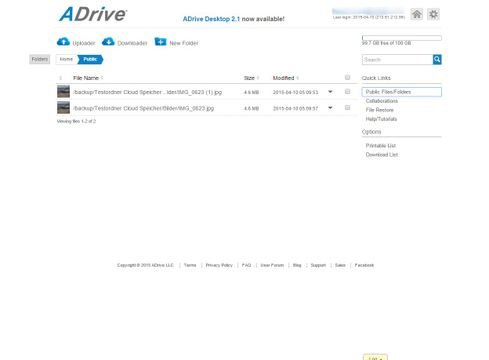Open Public Files/Folders quick link
489x360 pixels.
point(402,92)
